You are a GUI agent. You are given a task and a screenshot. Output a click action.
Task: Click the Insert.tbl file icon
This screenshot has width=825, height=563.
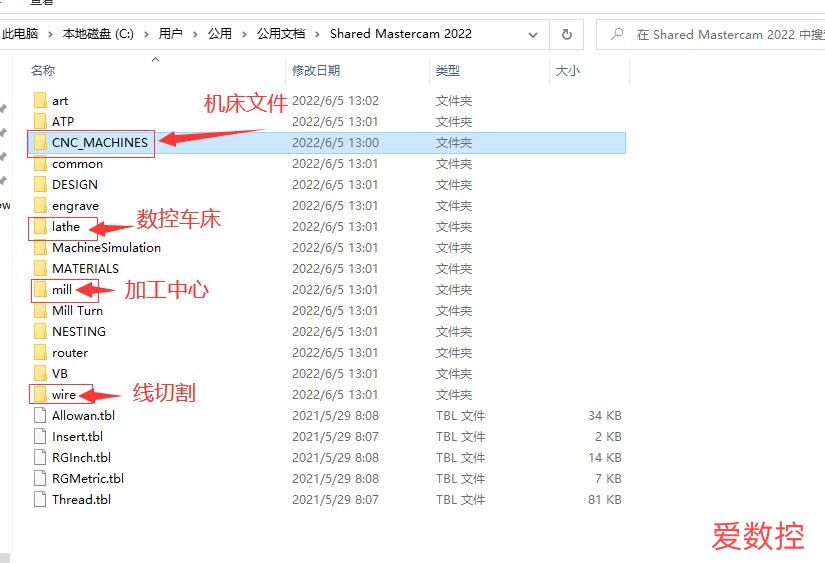[x=40, y=437]
